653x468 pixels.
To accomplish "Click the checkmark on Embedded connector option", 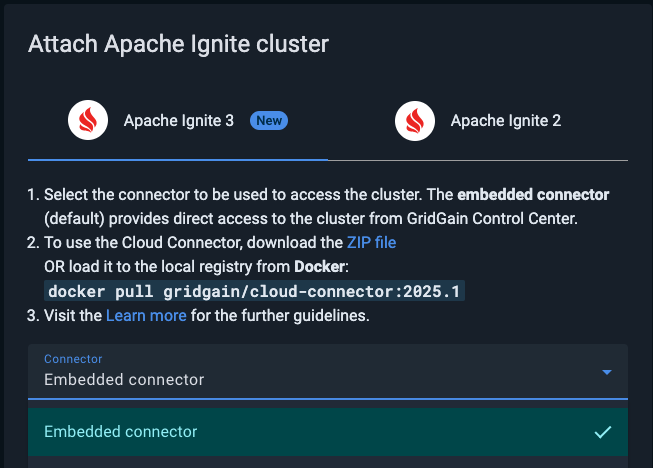I will click(602, 432).
